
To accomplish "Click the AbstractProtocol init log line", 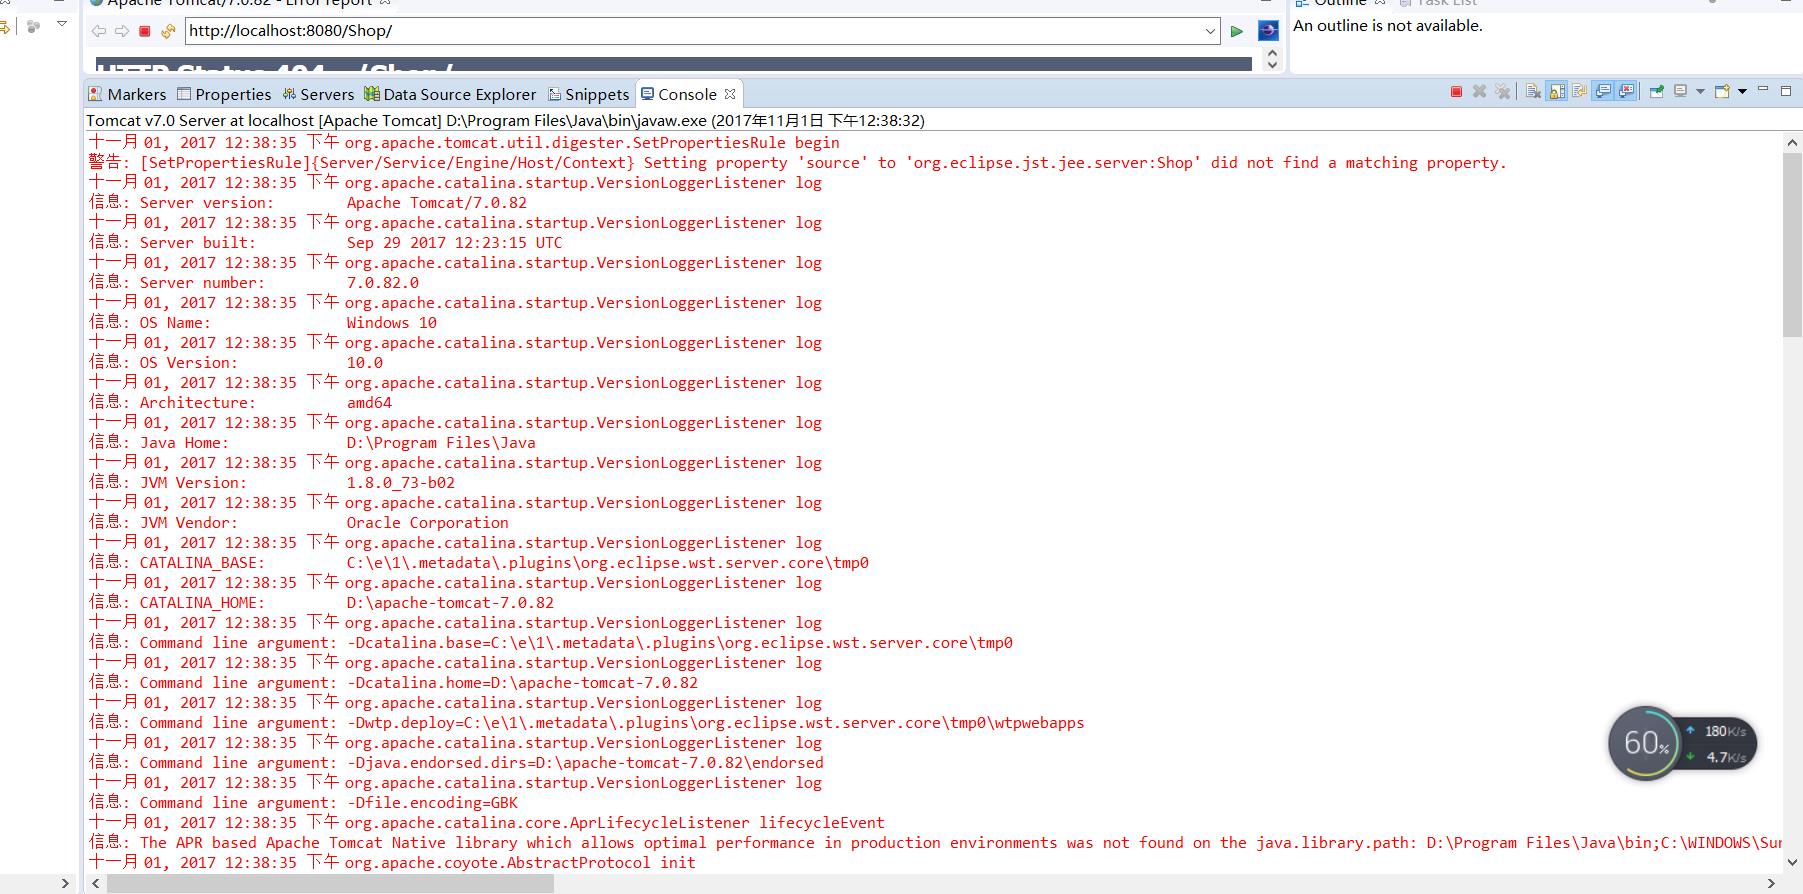I will [x=392, y=863].
